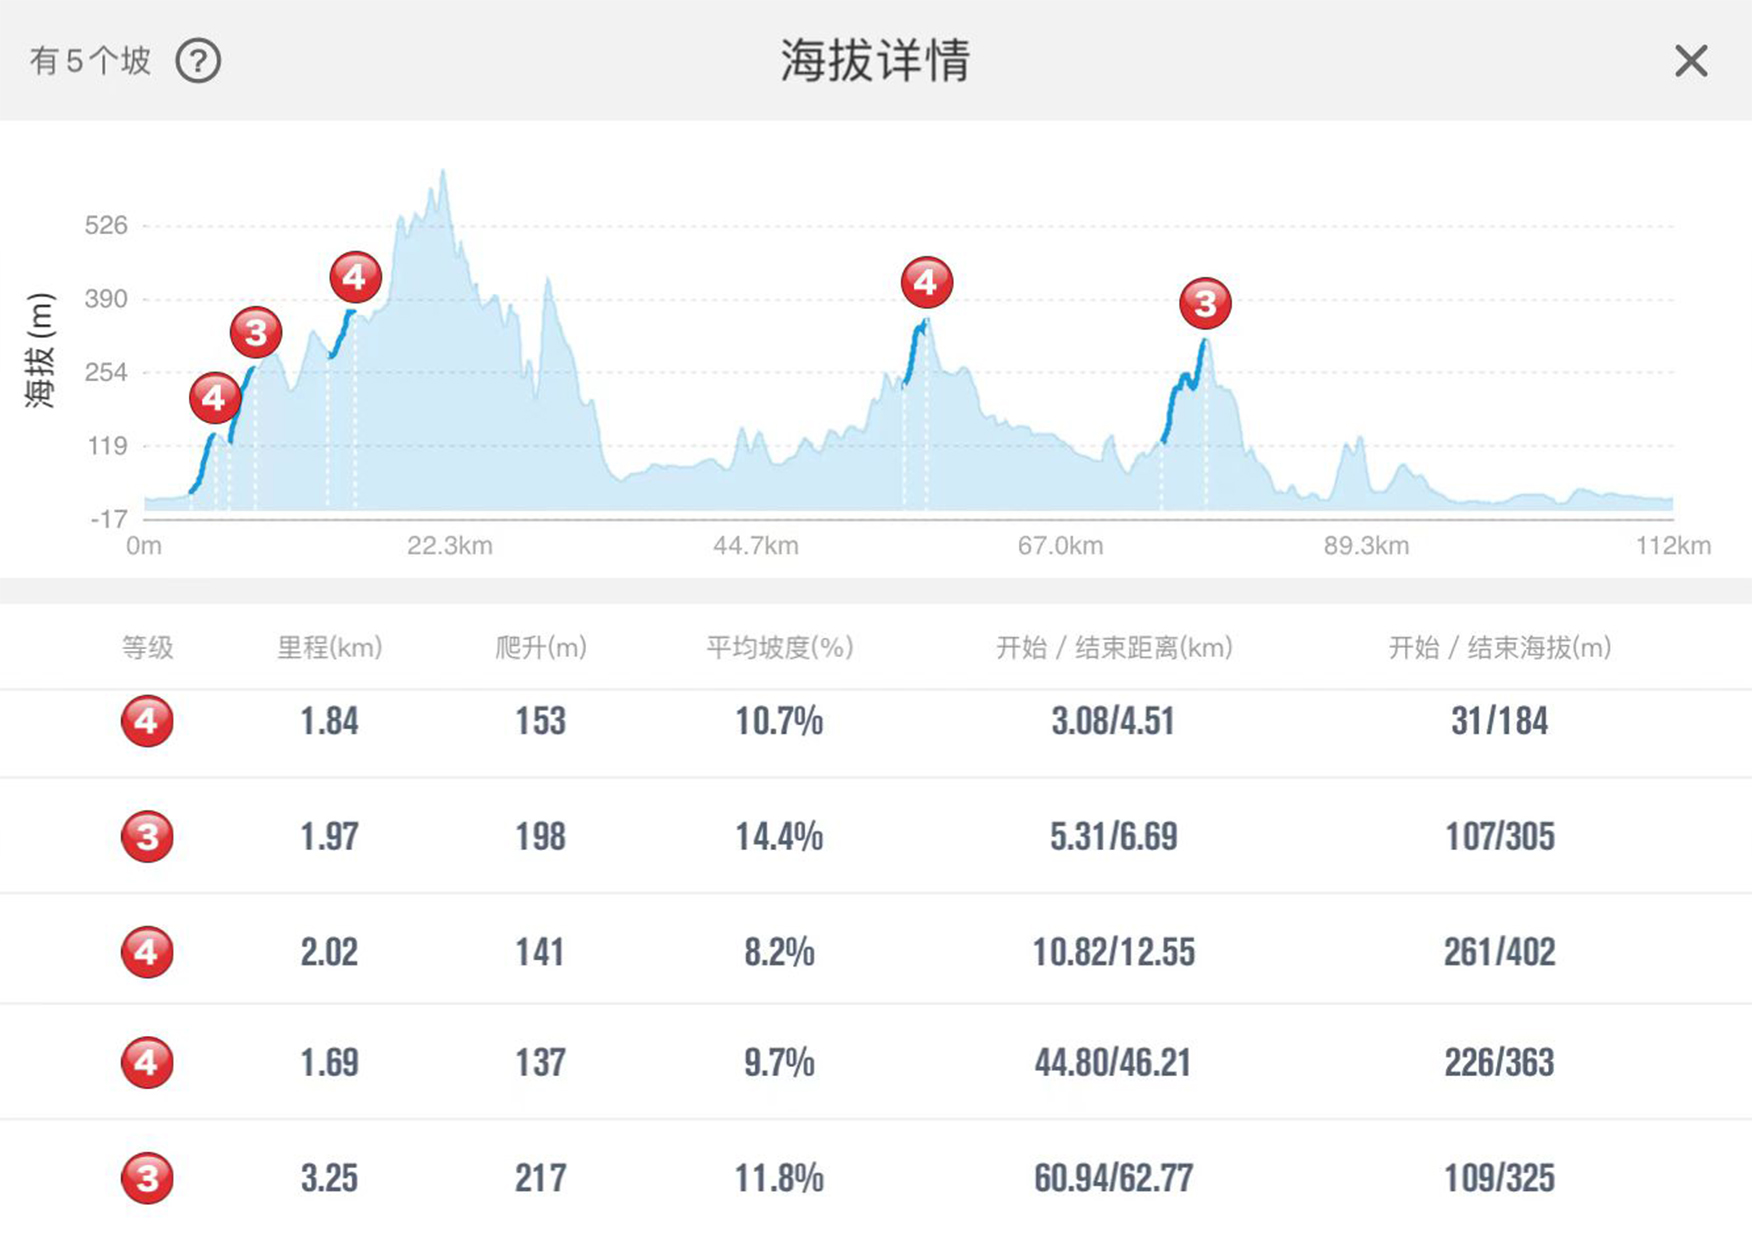Click the distance range 44.80/46.21
Viewport: 1752px width, 1236px height.
1113,1062
